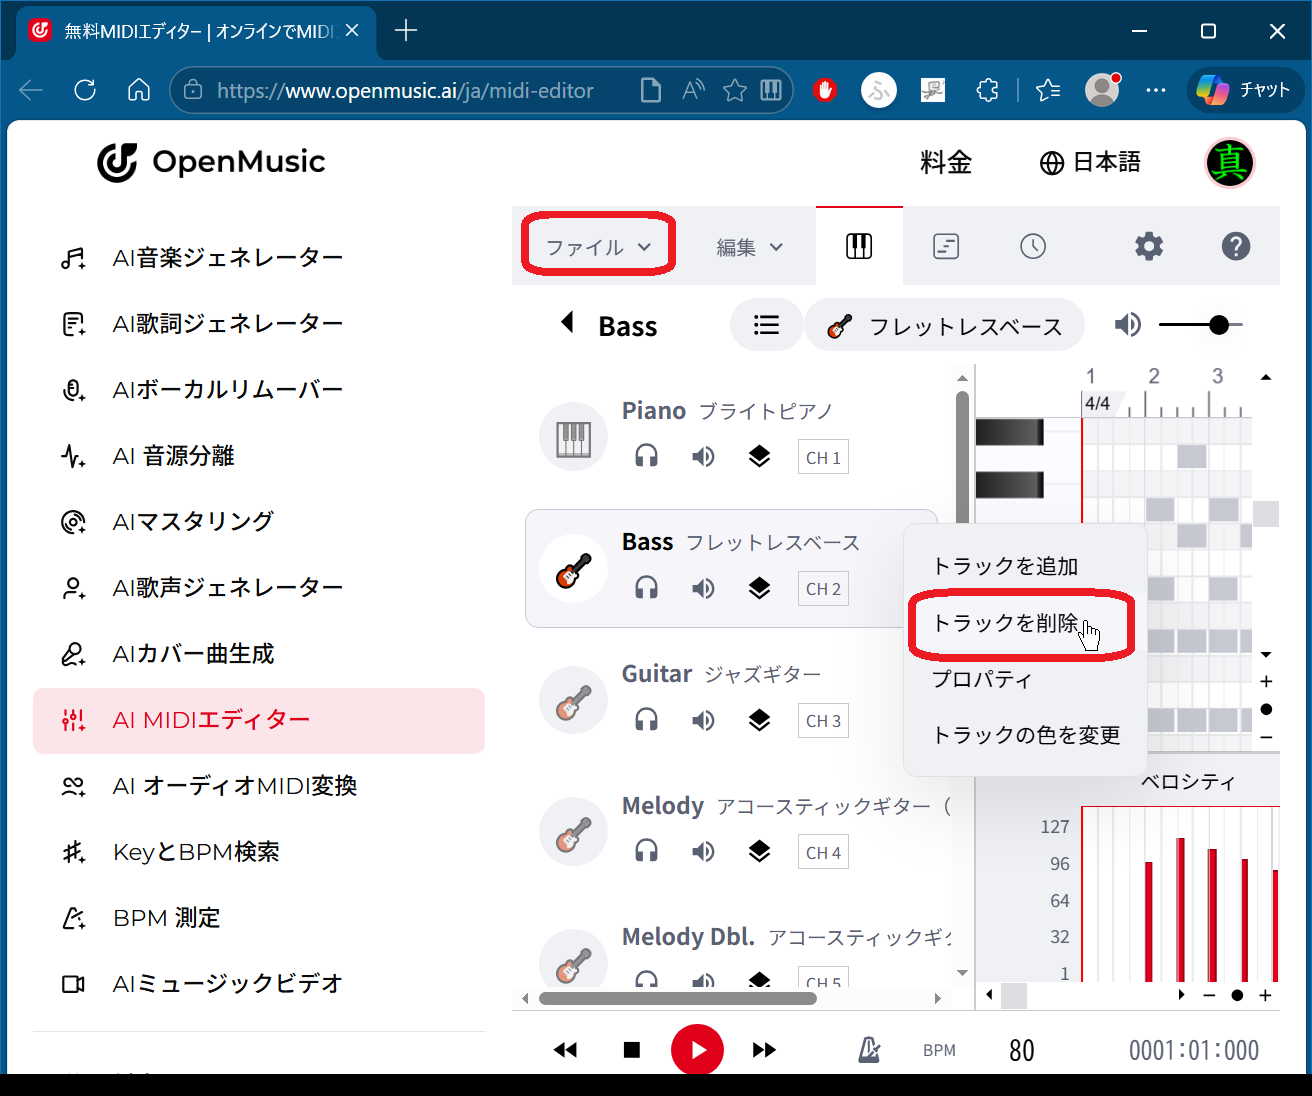Click the help question mark icon

tap(1236, 246)
